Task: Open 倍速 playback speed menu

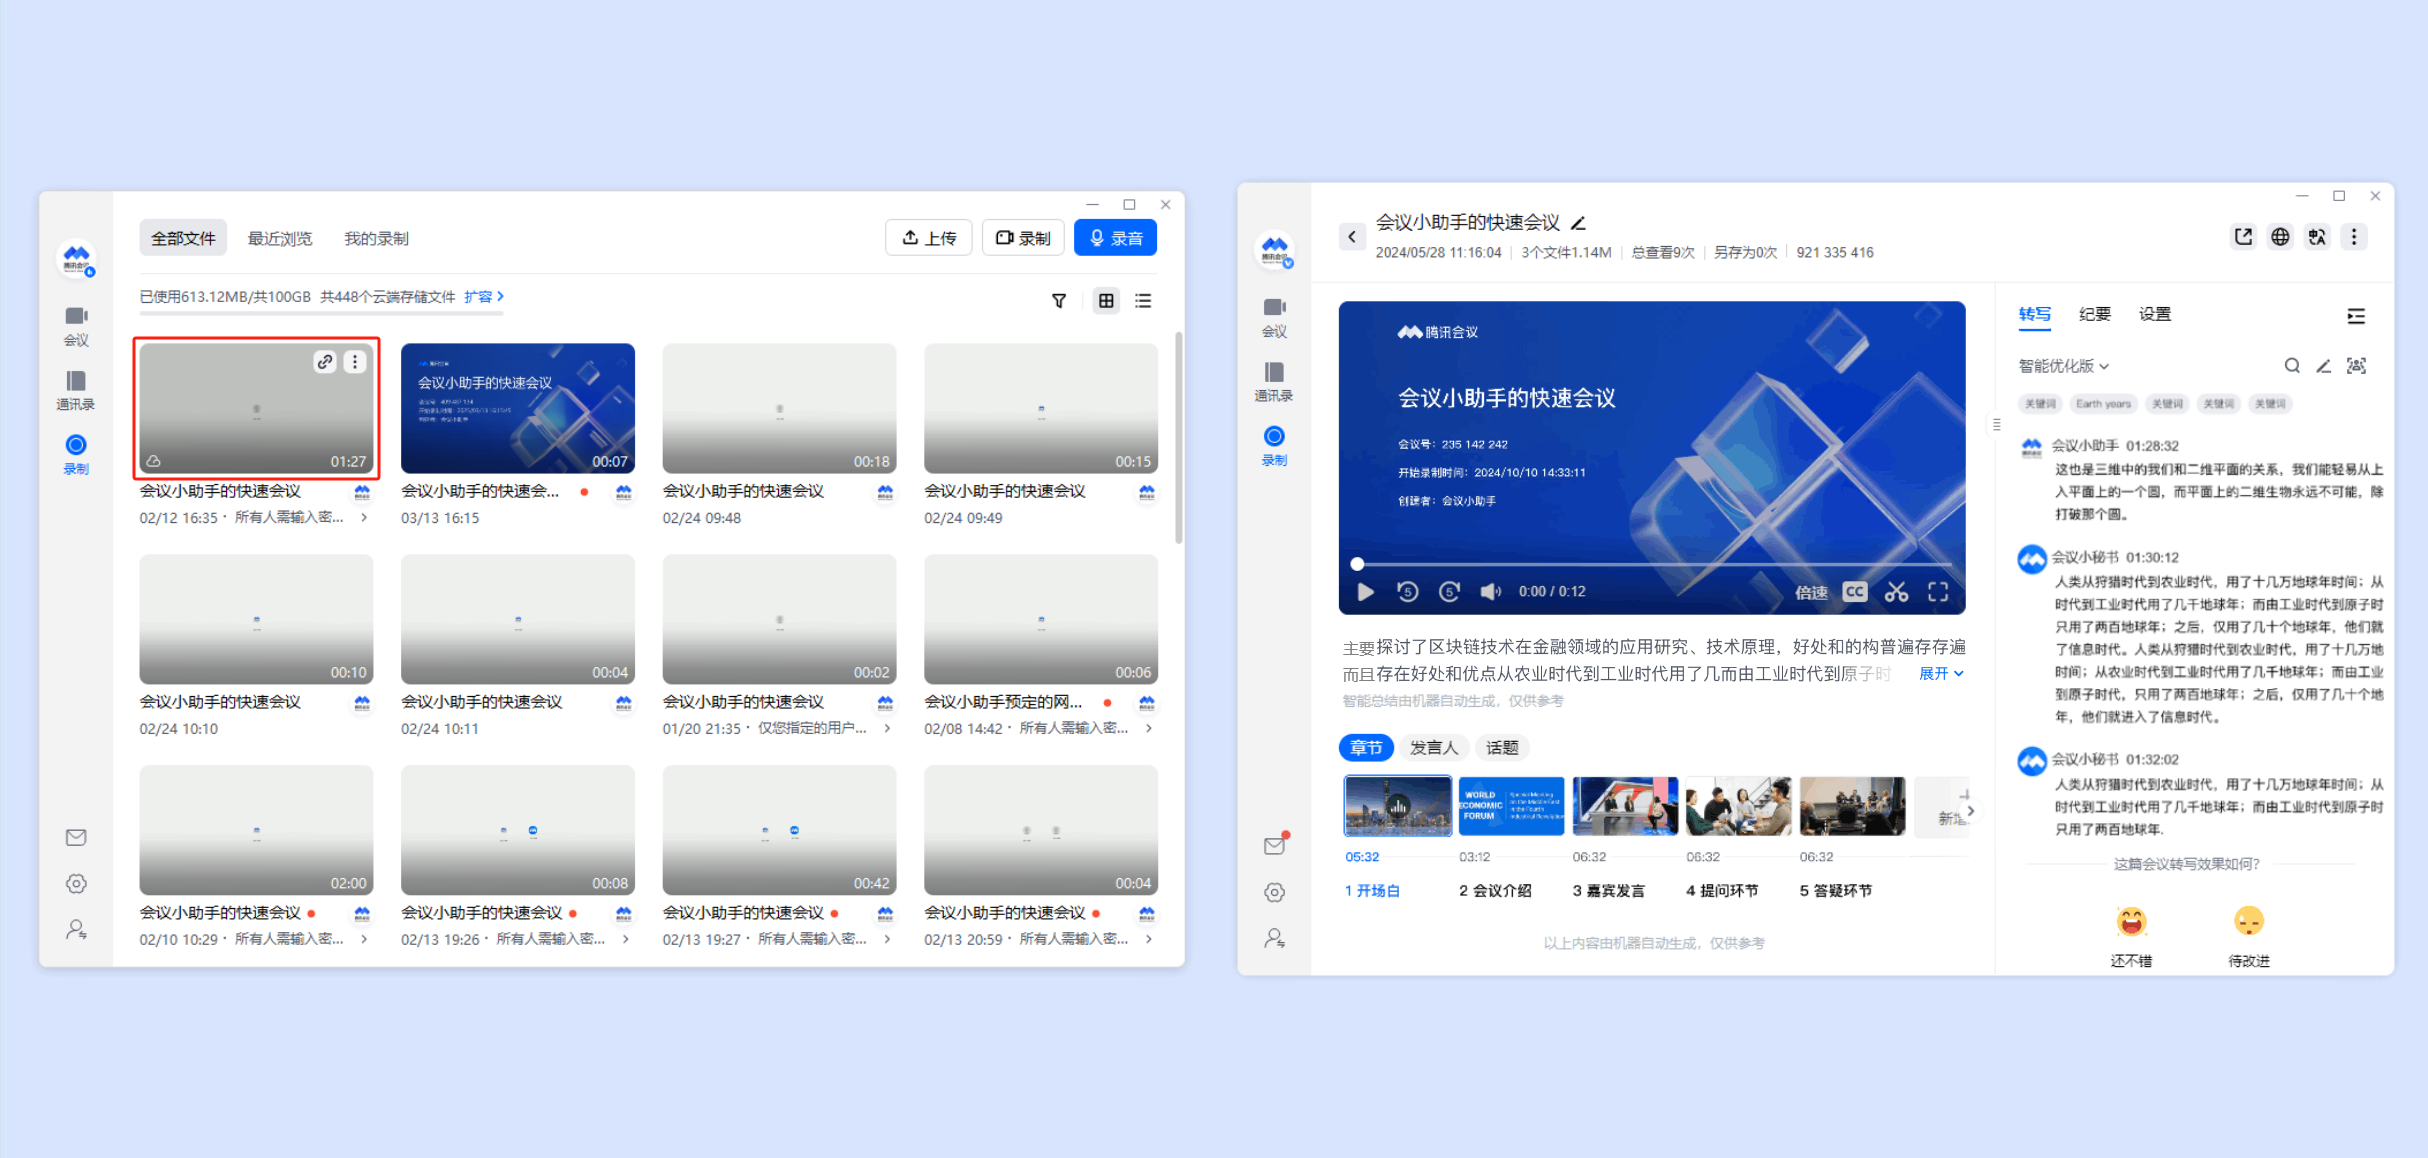Action: point(1811,592)
